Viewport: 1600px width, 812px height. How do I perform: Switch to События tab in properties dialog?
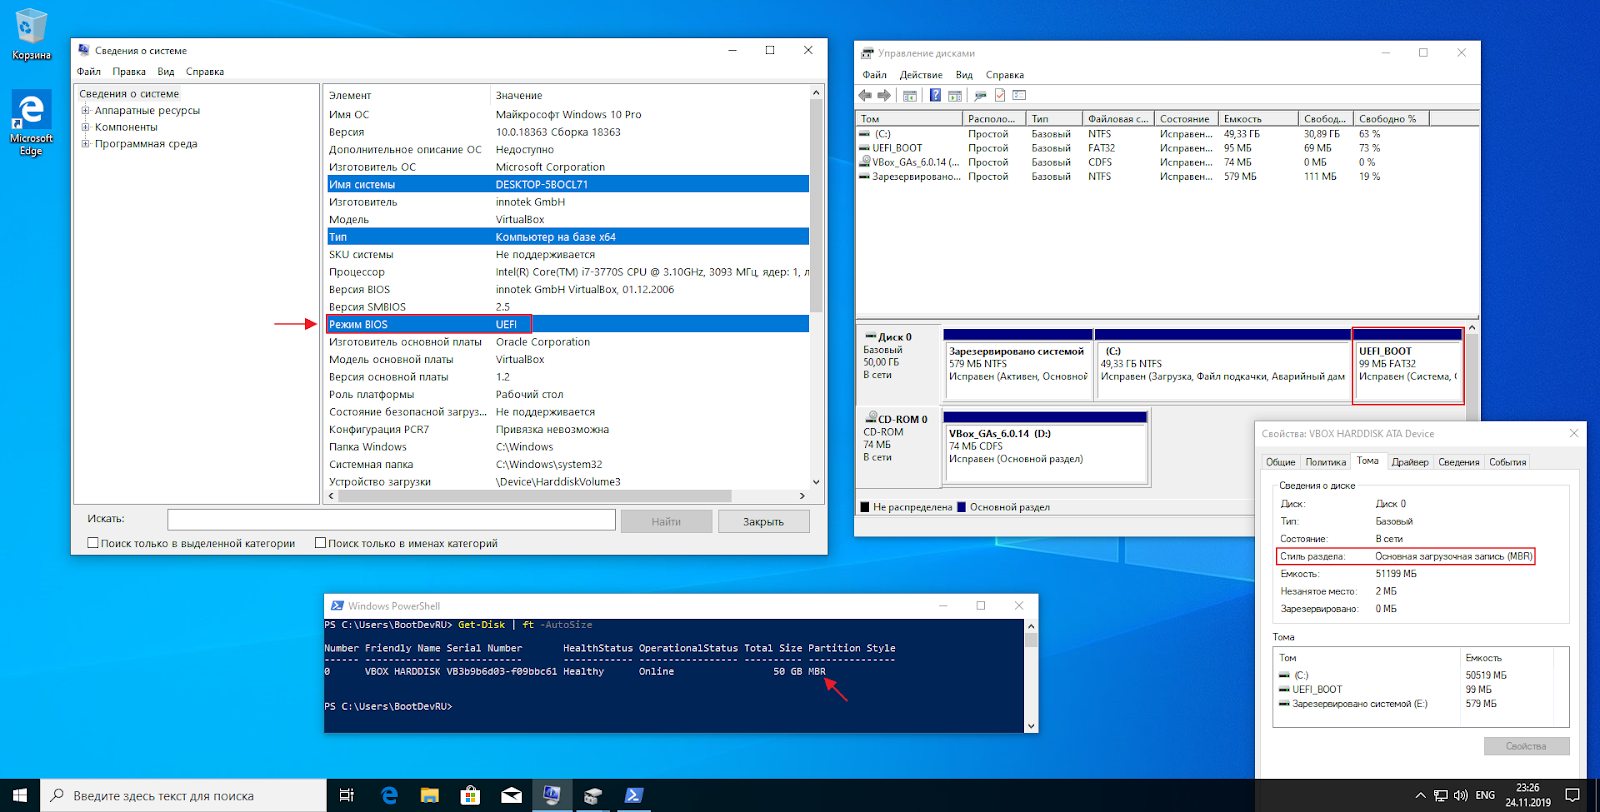(x=1508, y=462)
